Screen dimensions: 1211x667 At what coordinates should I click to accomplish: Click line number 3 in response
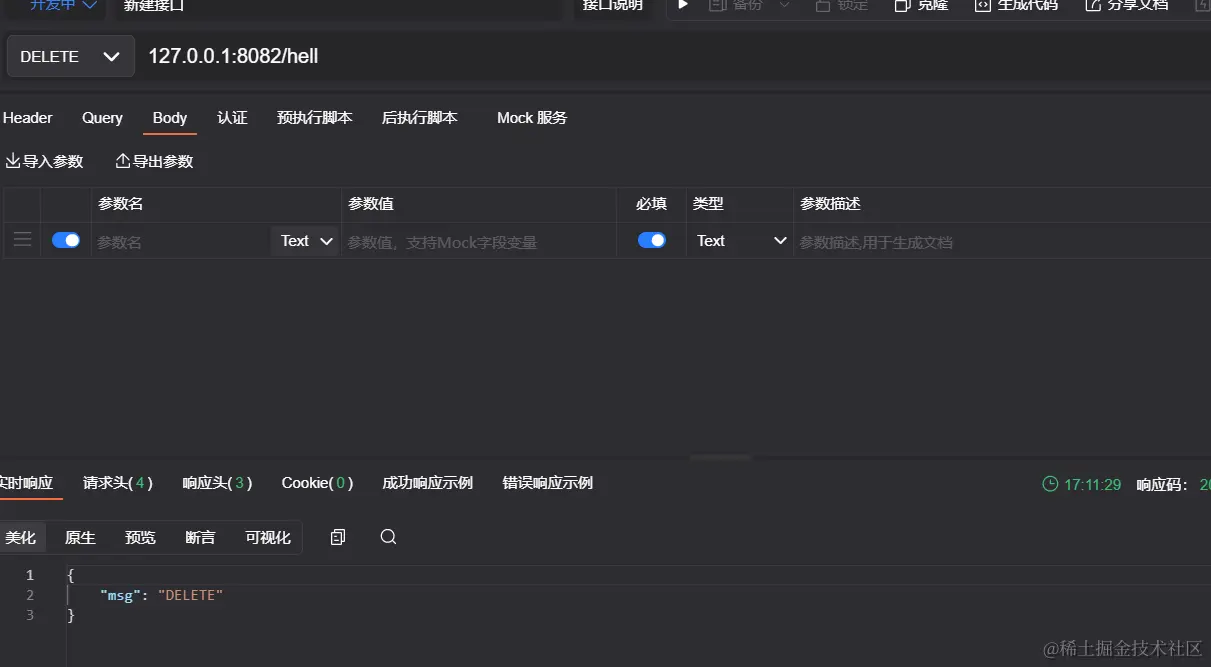pyautogui.click(x=30, y=615)
